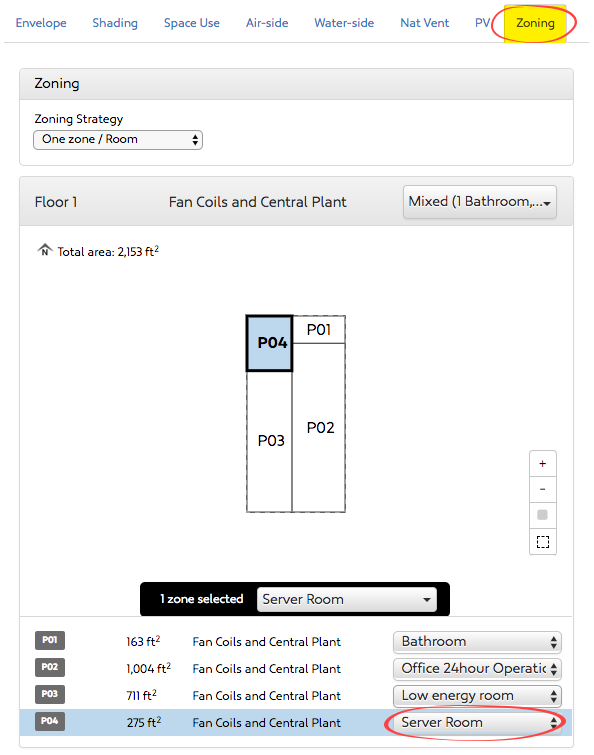This screenshot has width=594, height=755.
Task: Switch to the Envelope tab
Action: point(41,23)
